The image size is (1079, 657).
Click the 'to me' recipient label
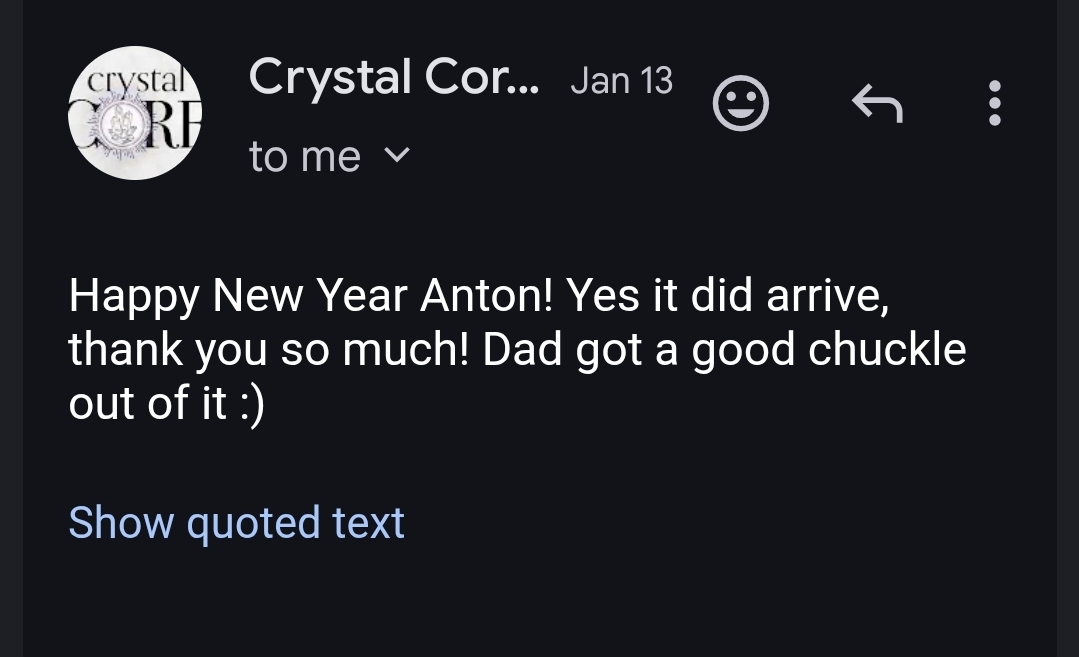(x=305, y=157)
